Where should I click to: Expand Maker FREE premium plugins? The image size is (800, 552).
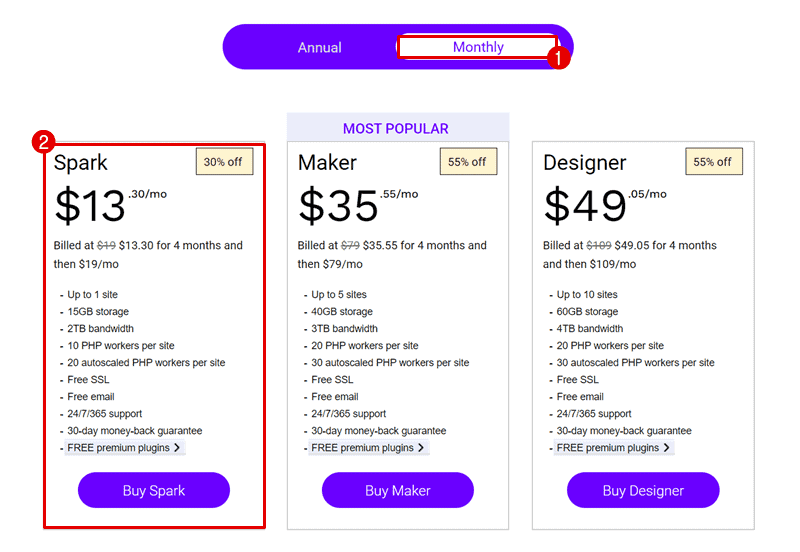(368, 448)
